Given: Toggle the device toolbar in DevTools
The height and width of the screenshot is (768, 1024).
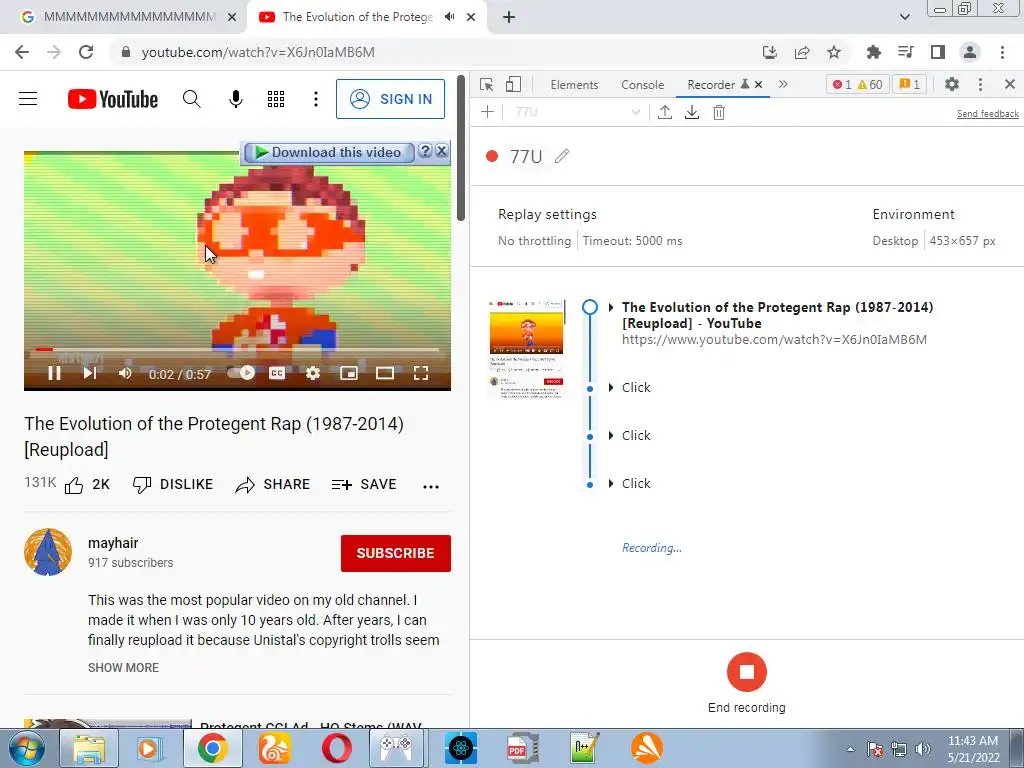Looking at the screenshot, I should [x=513, y=84].
